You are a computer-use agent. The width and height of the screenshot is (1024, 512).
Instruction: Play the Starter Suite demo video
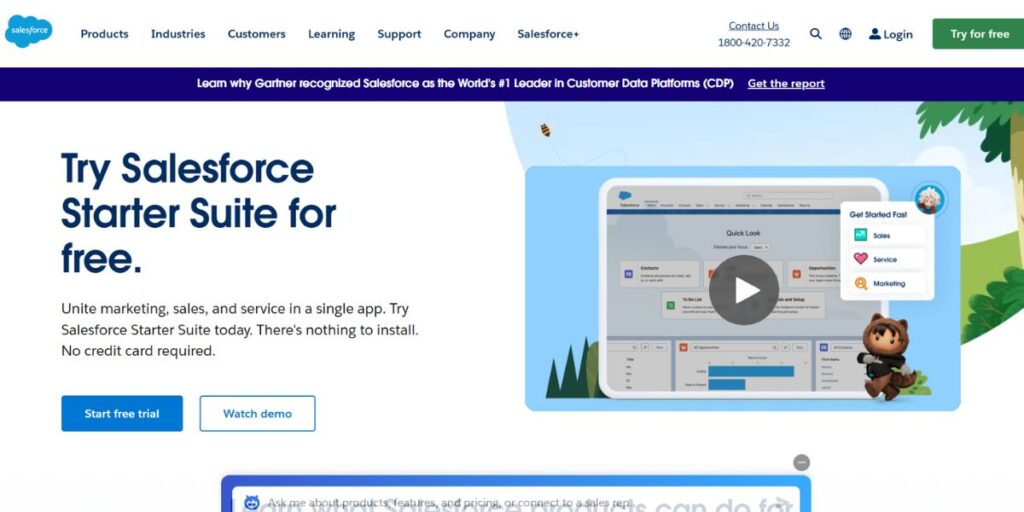(743, 290)
